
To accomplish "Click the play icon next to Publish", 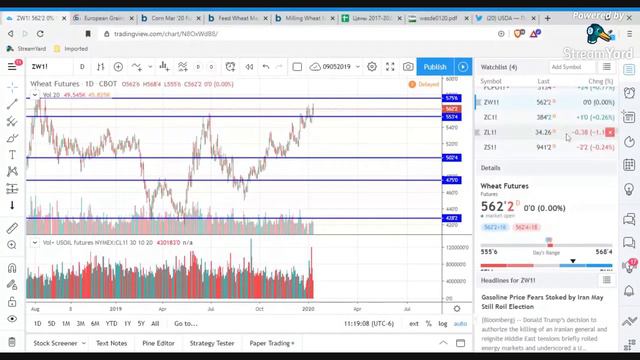I will click(463, 67).
